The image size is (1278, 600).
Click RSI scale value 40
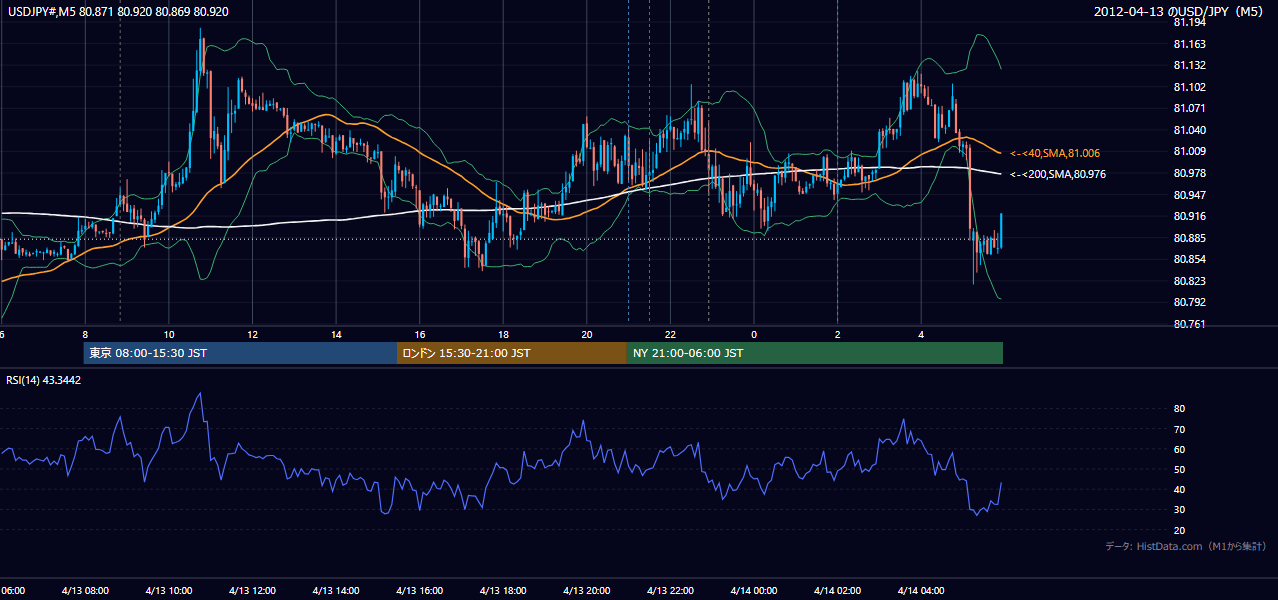pyautogui.click(x=1180, y=489)
